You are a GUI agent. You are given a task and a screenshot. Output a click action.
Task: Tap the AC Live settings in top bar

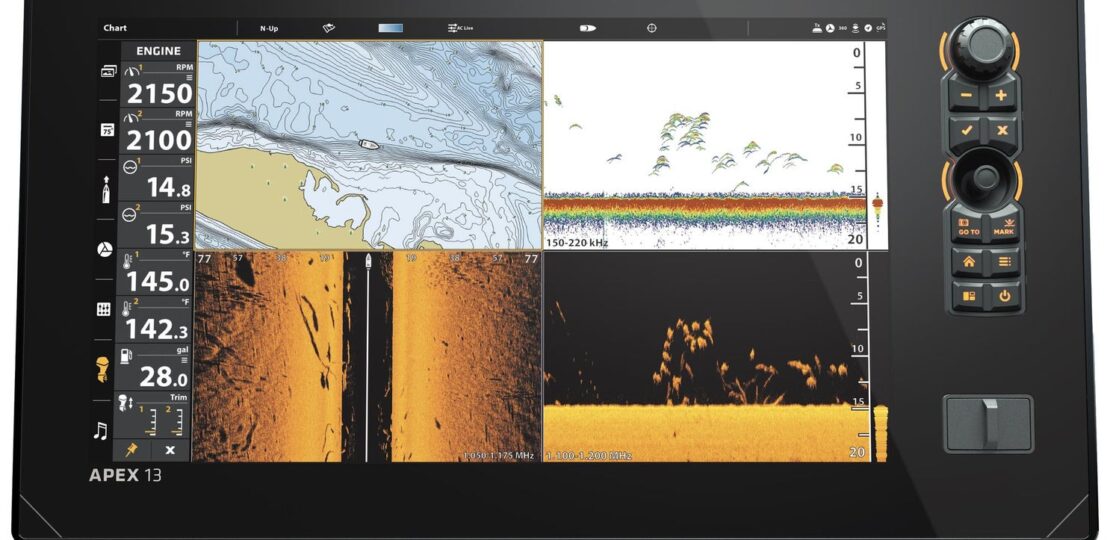click(x=460, y=28)
